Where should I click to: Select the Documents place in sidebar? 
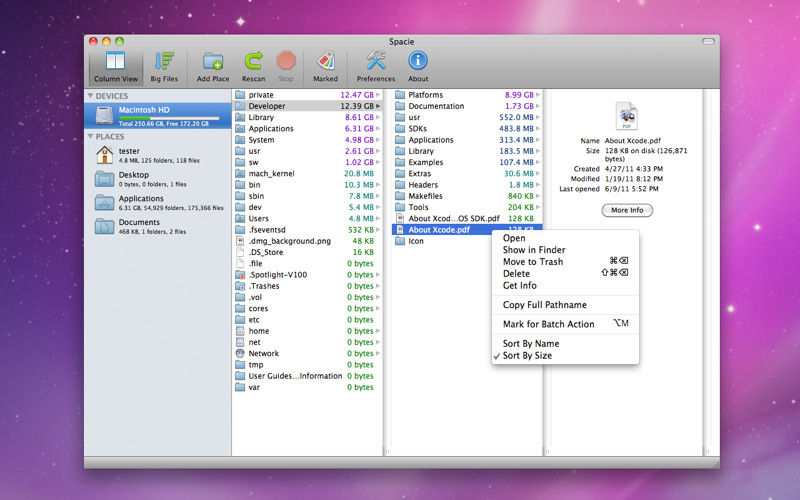[158, 227]
